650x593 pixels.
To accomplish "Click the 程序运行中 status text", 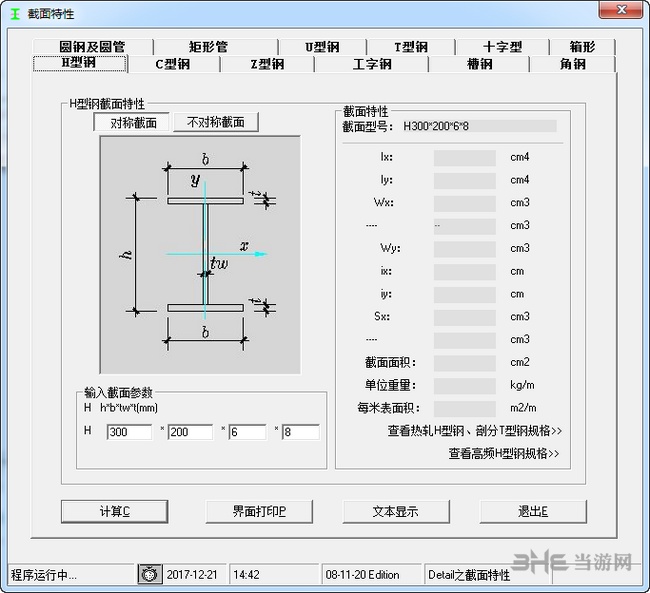I will (44, 575).
